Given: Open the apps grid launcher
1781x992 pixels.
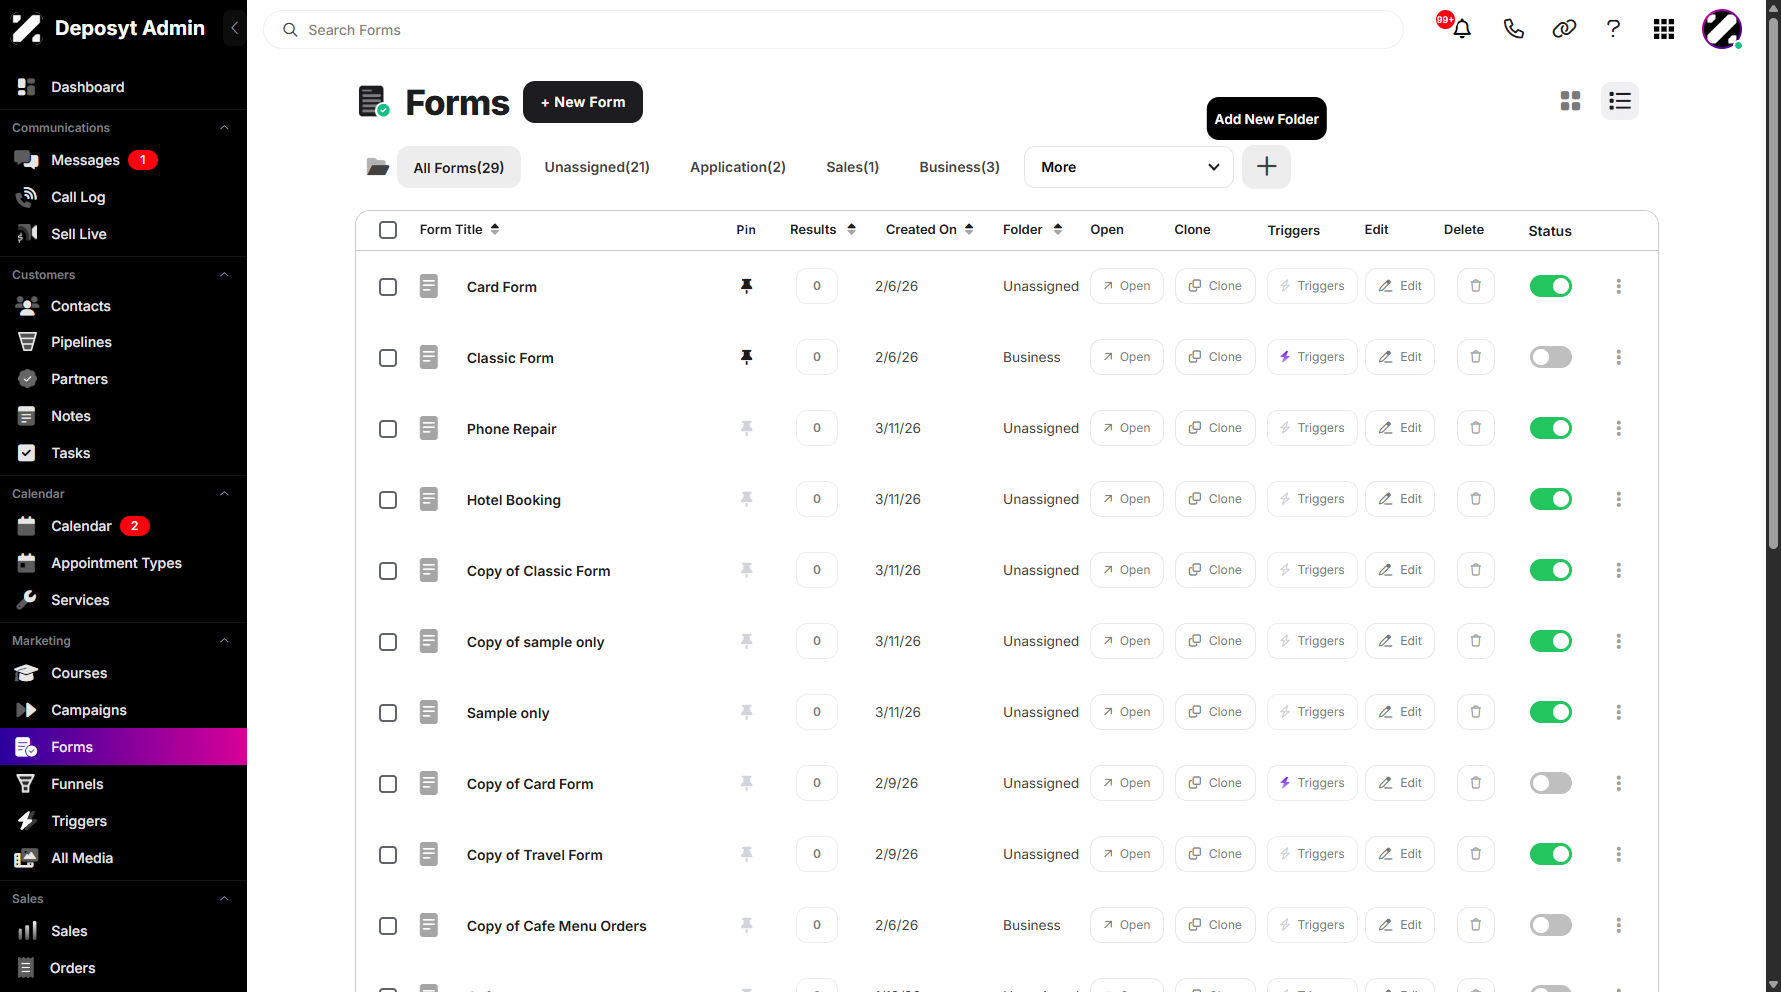Looking at the screenshot, I should click(x=1664, y=29).
